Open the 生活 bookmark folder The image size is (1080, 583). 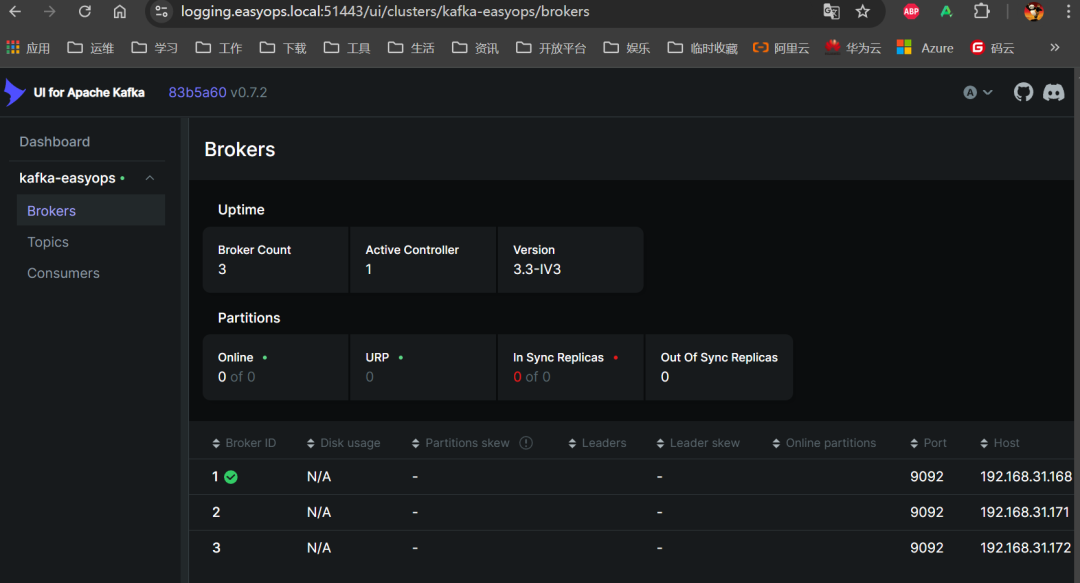[411, 48]
